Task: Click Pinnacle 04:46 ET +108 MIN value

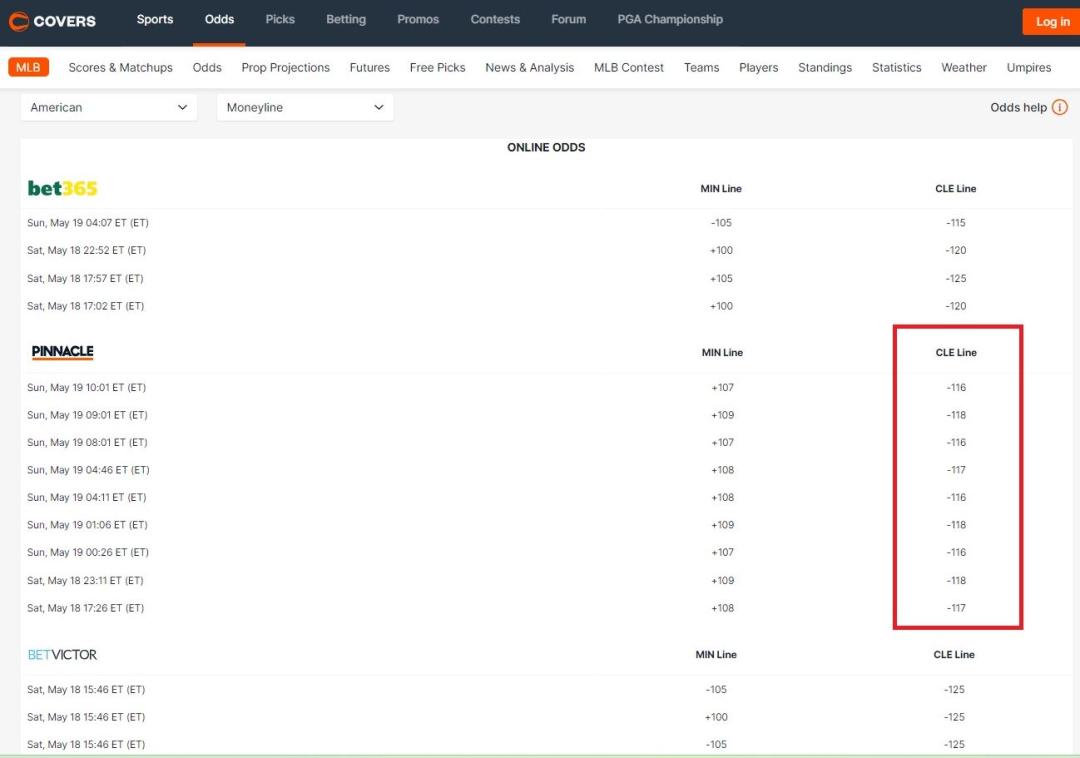Action: click(723, 470)
